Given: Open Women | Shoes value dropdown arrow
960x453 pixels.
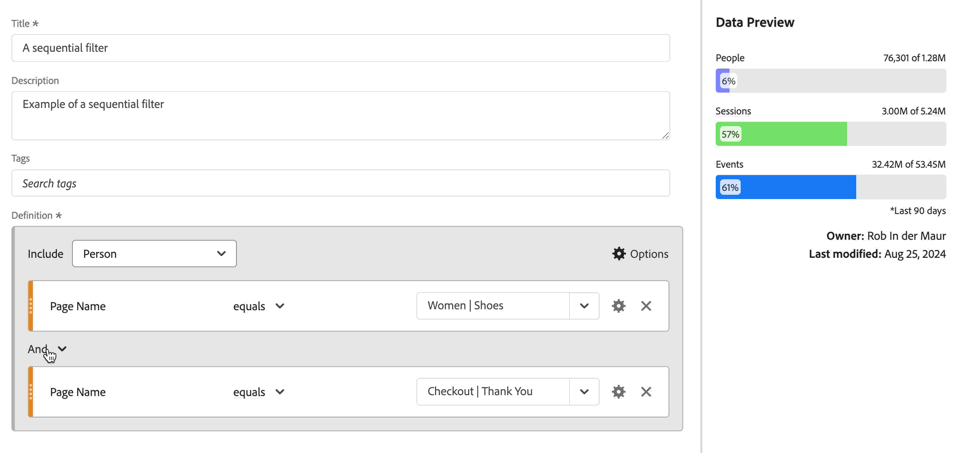Looking at the screenshot, I should (x=584, y=306).
